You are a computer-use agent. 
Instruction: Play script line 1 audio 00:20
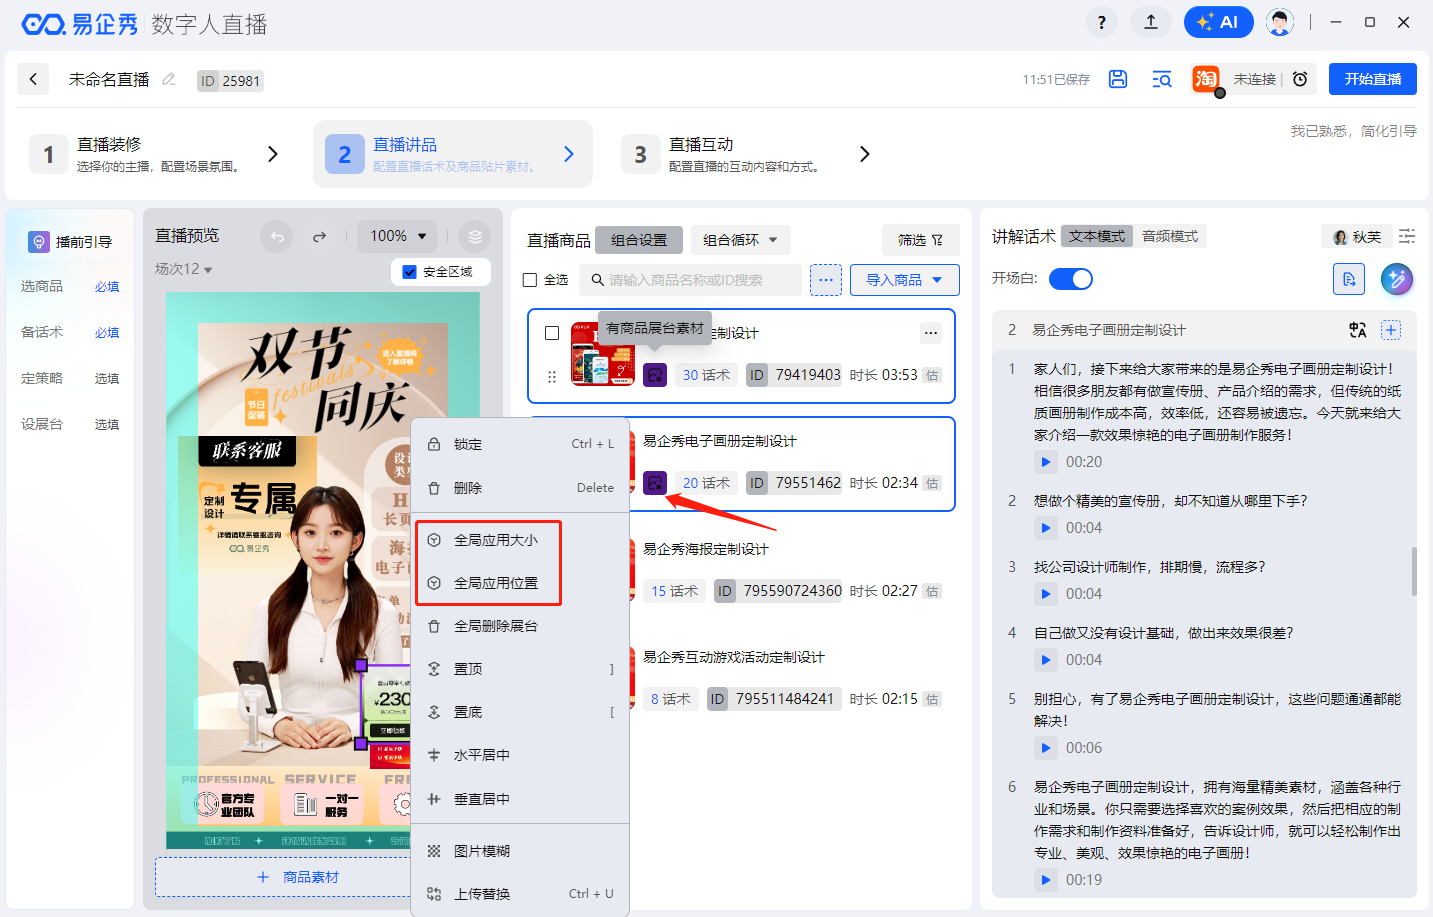(1045, 462)
